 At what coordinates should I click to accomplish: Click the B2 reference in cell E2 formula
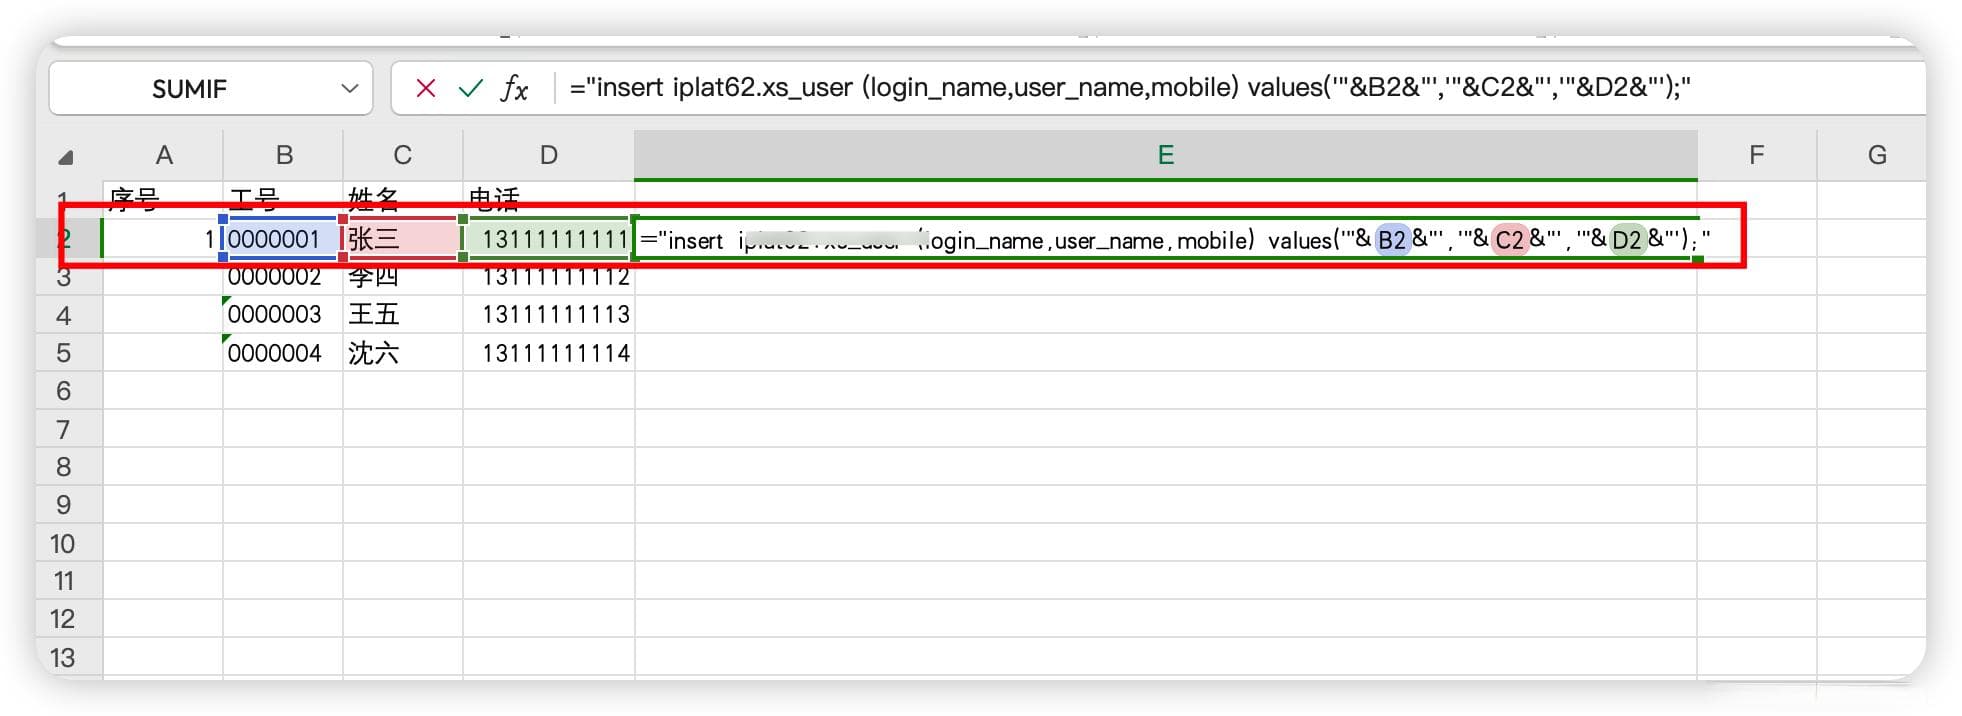tap(1392, 240)
